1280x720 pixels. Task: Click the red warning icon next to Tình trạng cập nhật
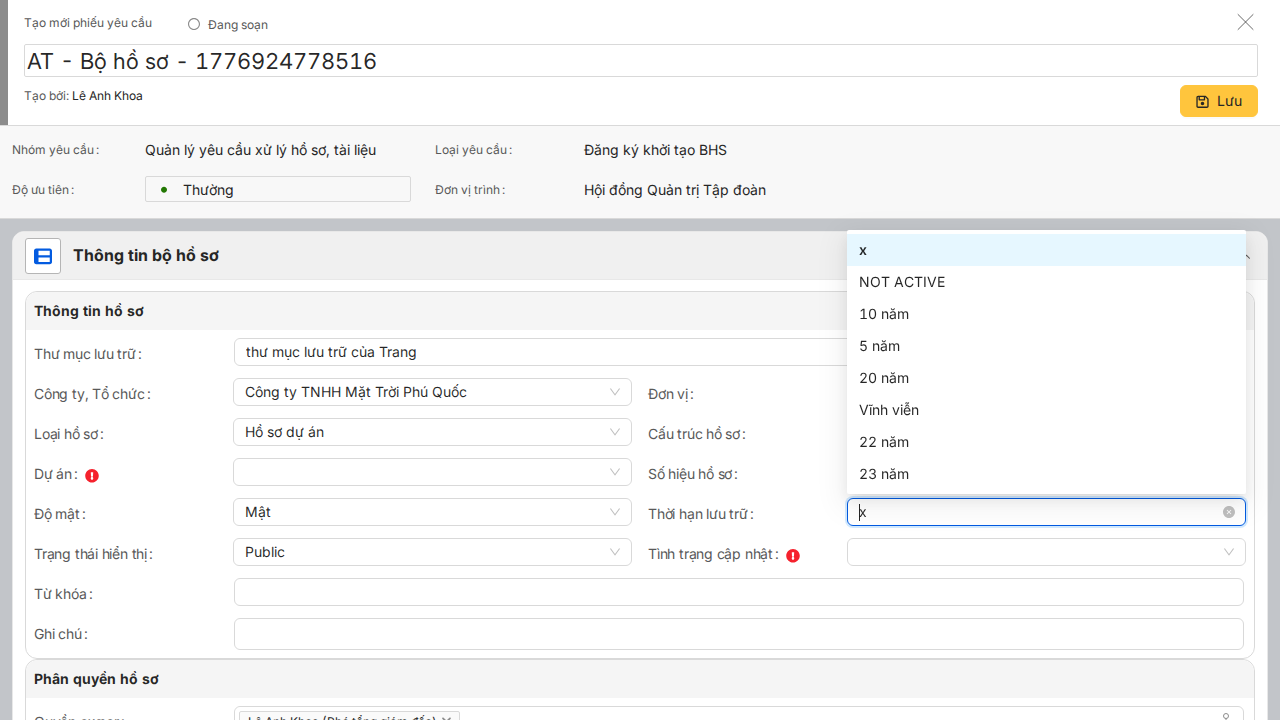pyautogui.click(x=793, y=555)
